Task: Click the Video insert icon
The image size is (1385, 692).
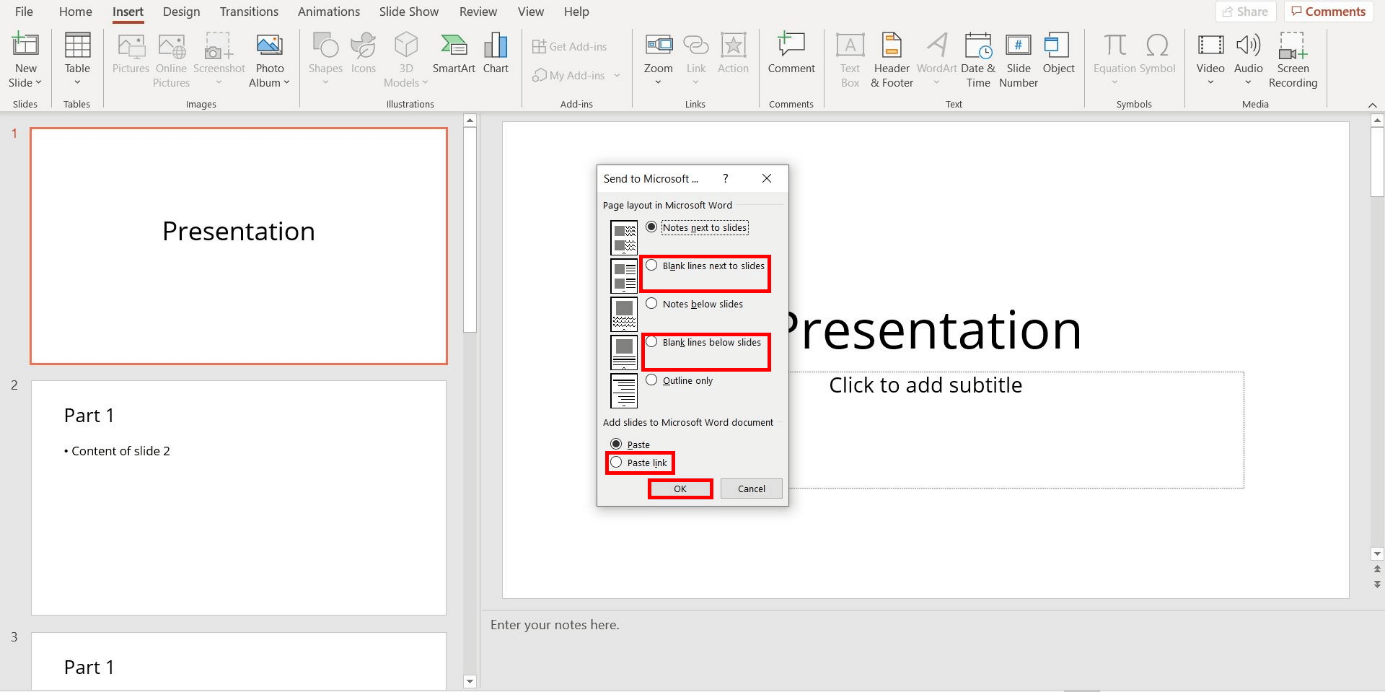Action: pos(1210,46)
